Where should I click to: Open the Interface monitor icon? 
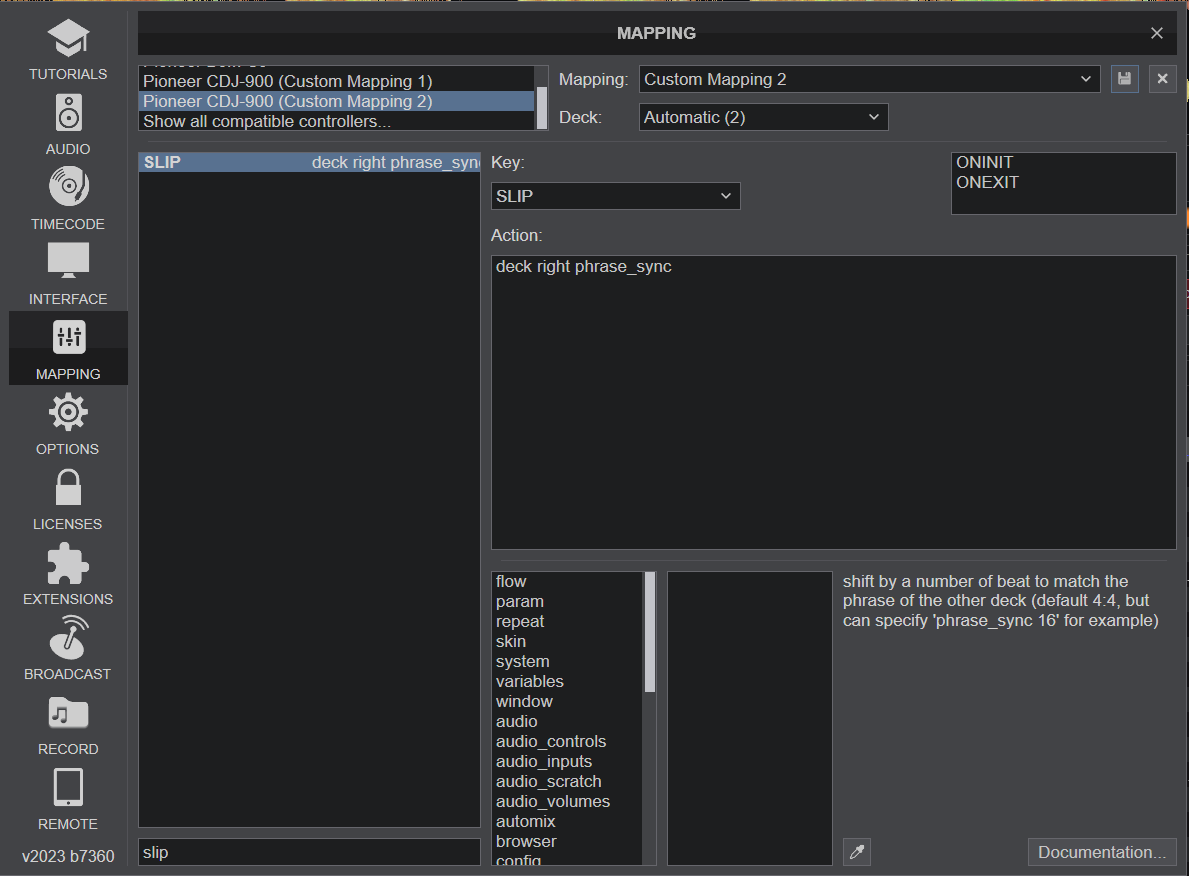point(68,260)
